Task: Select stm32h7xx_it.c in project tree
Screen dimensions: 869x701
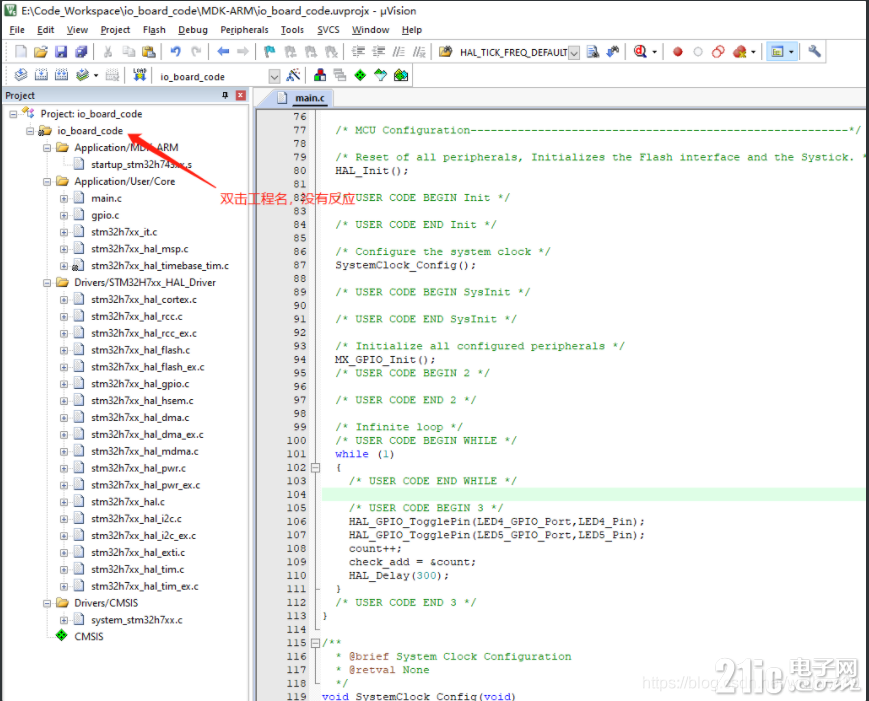Action: pos(124,232)
